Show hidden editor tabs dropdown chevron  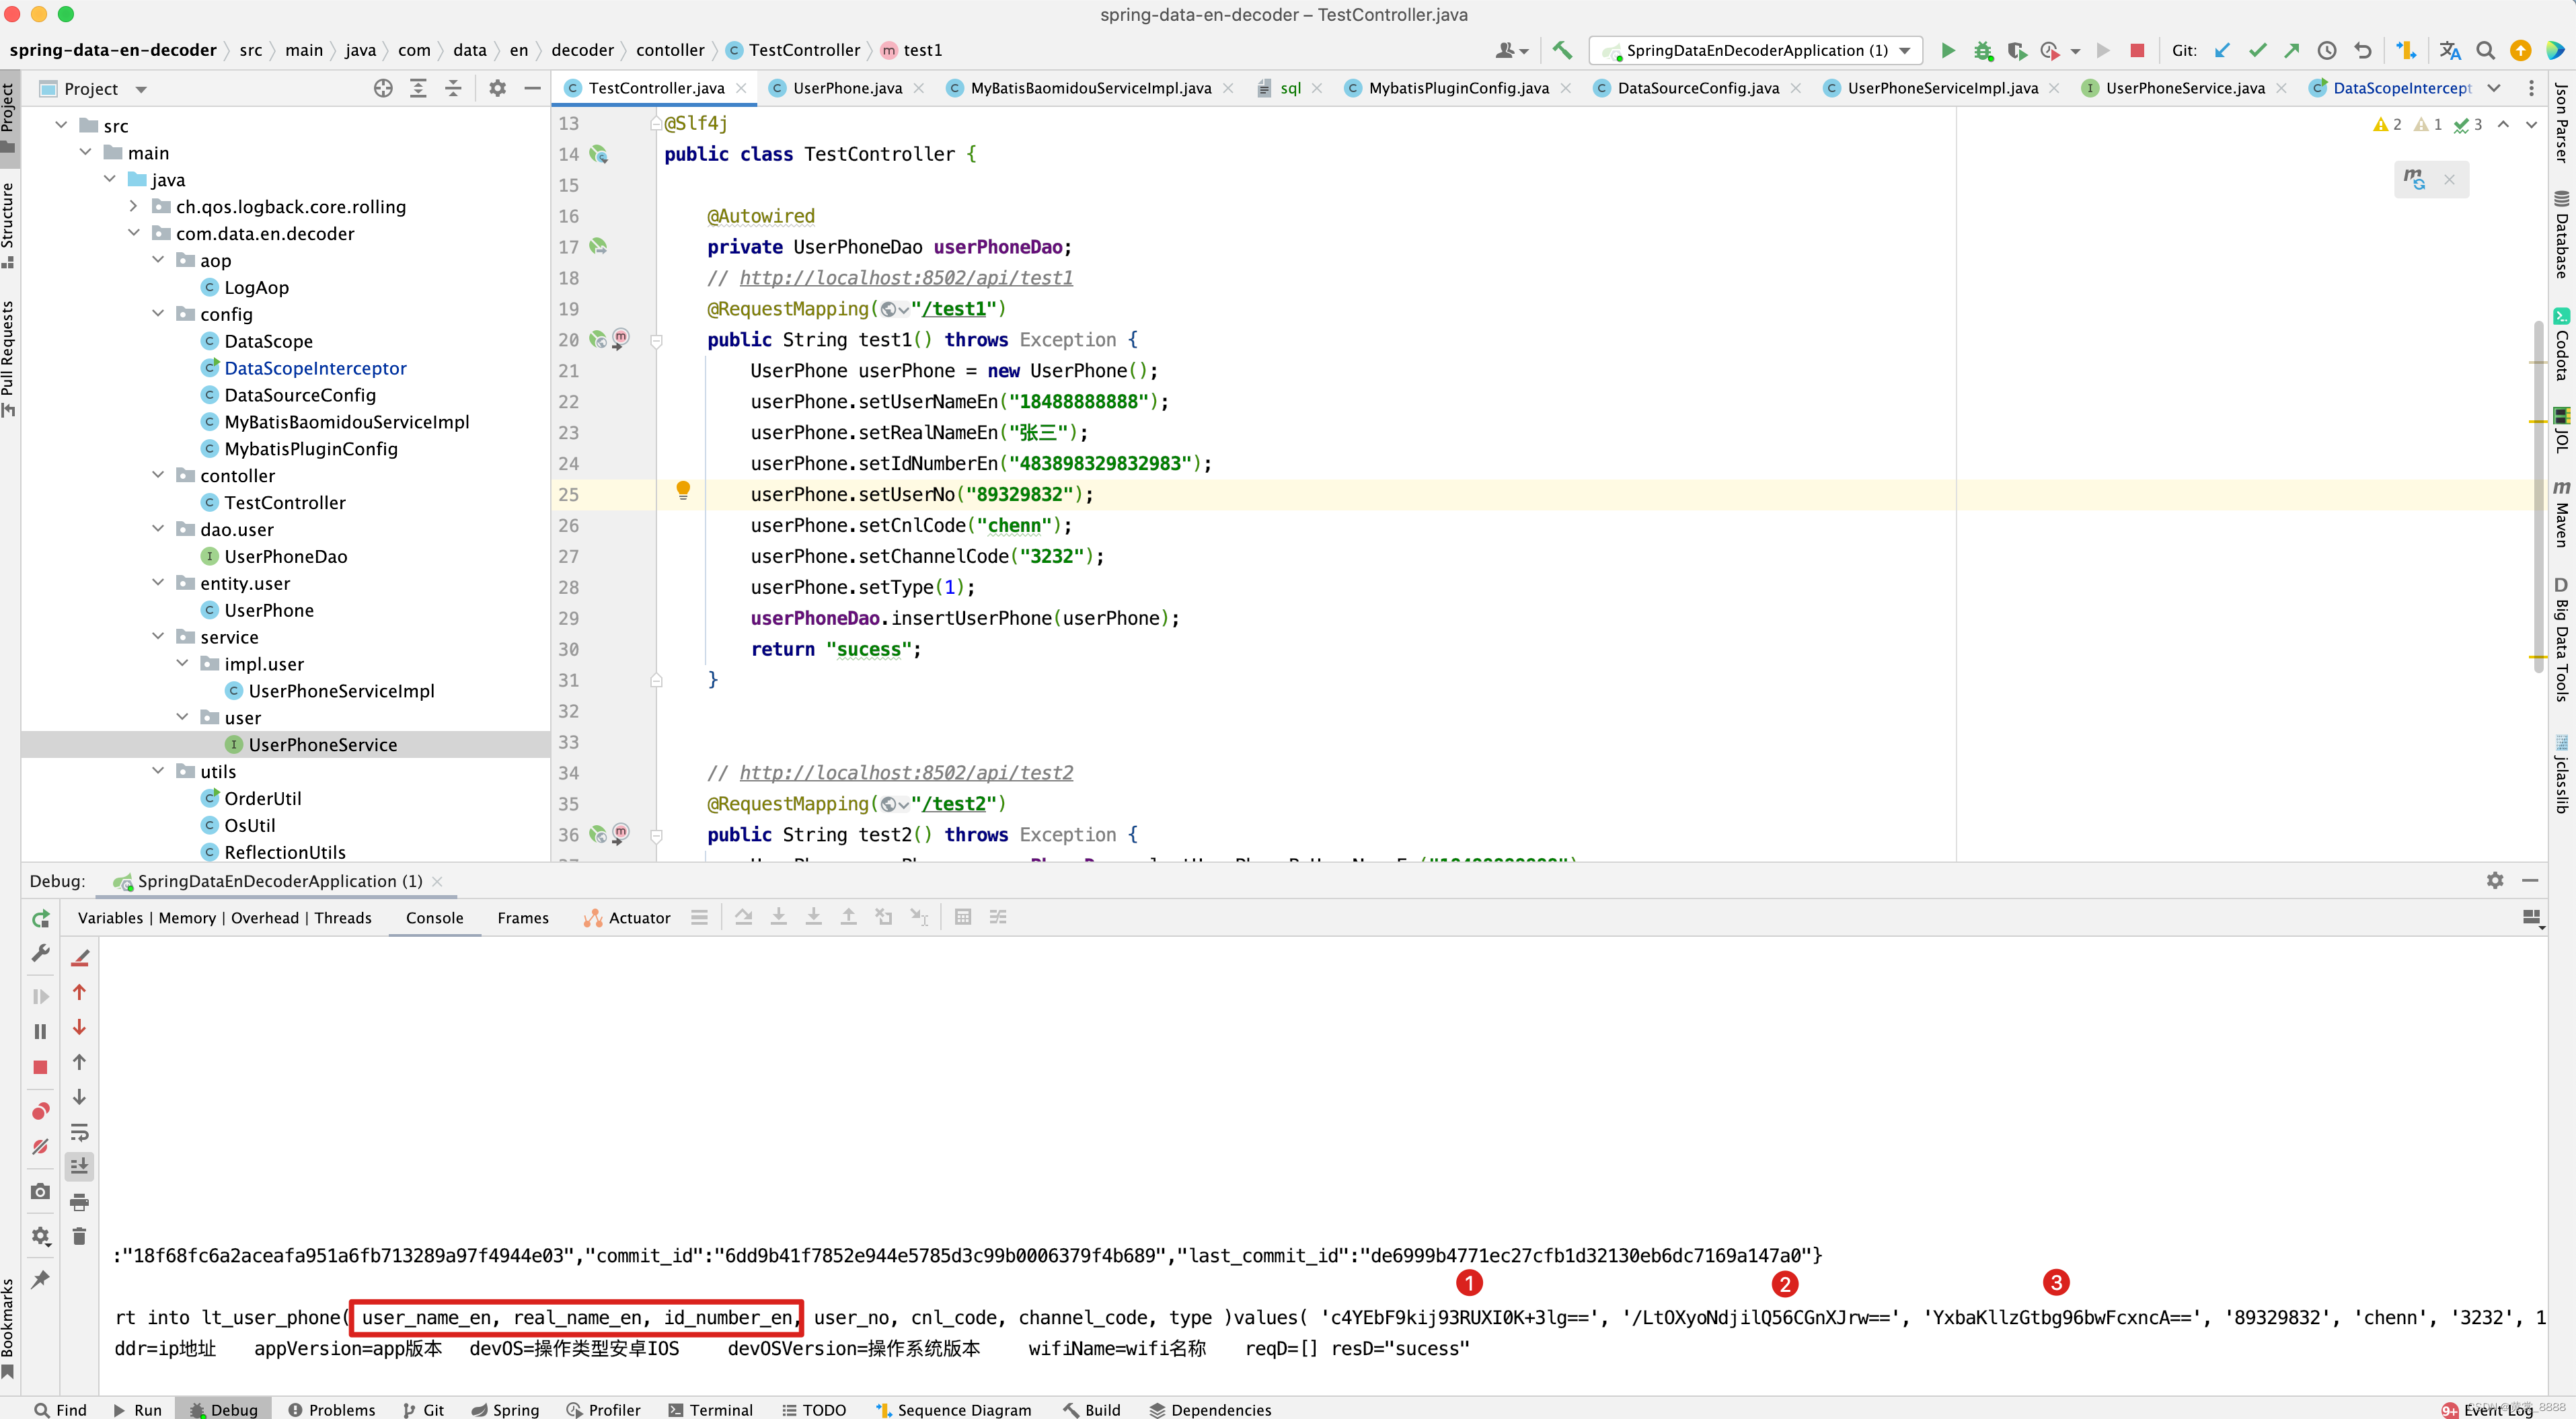pos(2494,88)
